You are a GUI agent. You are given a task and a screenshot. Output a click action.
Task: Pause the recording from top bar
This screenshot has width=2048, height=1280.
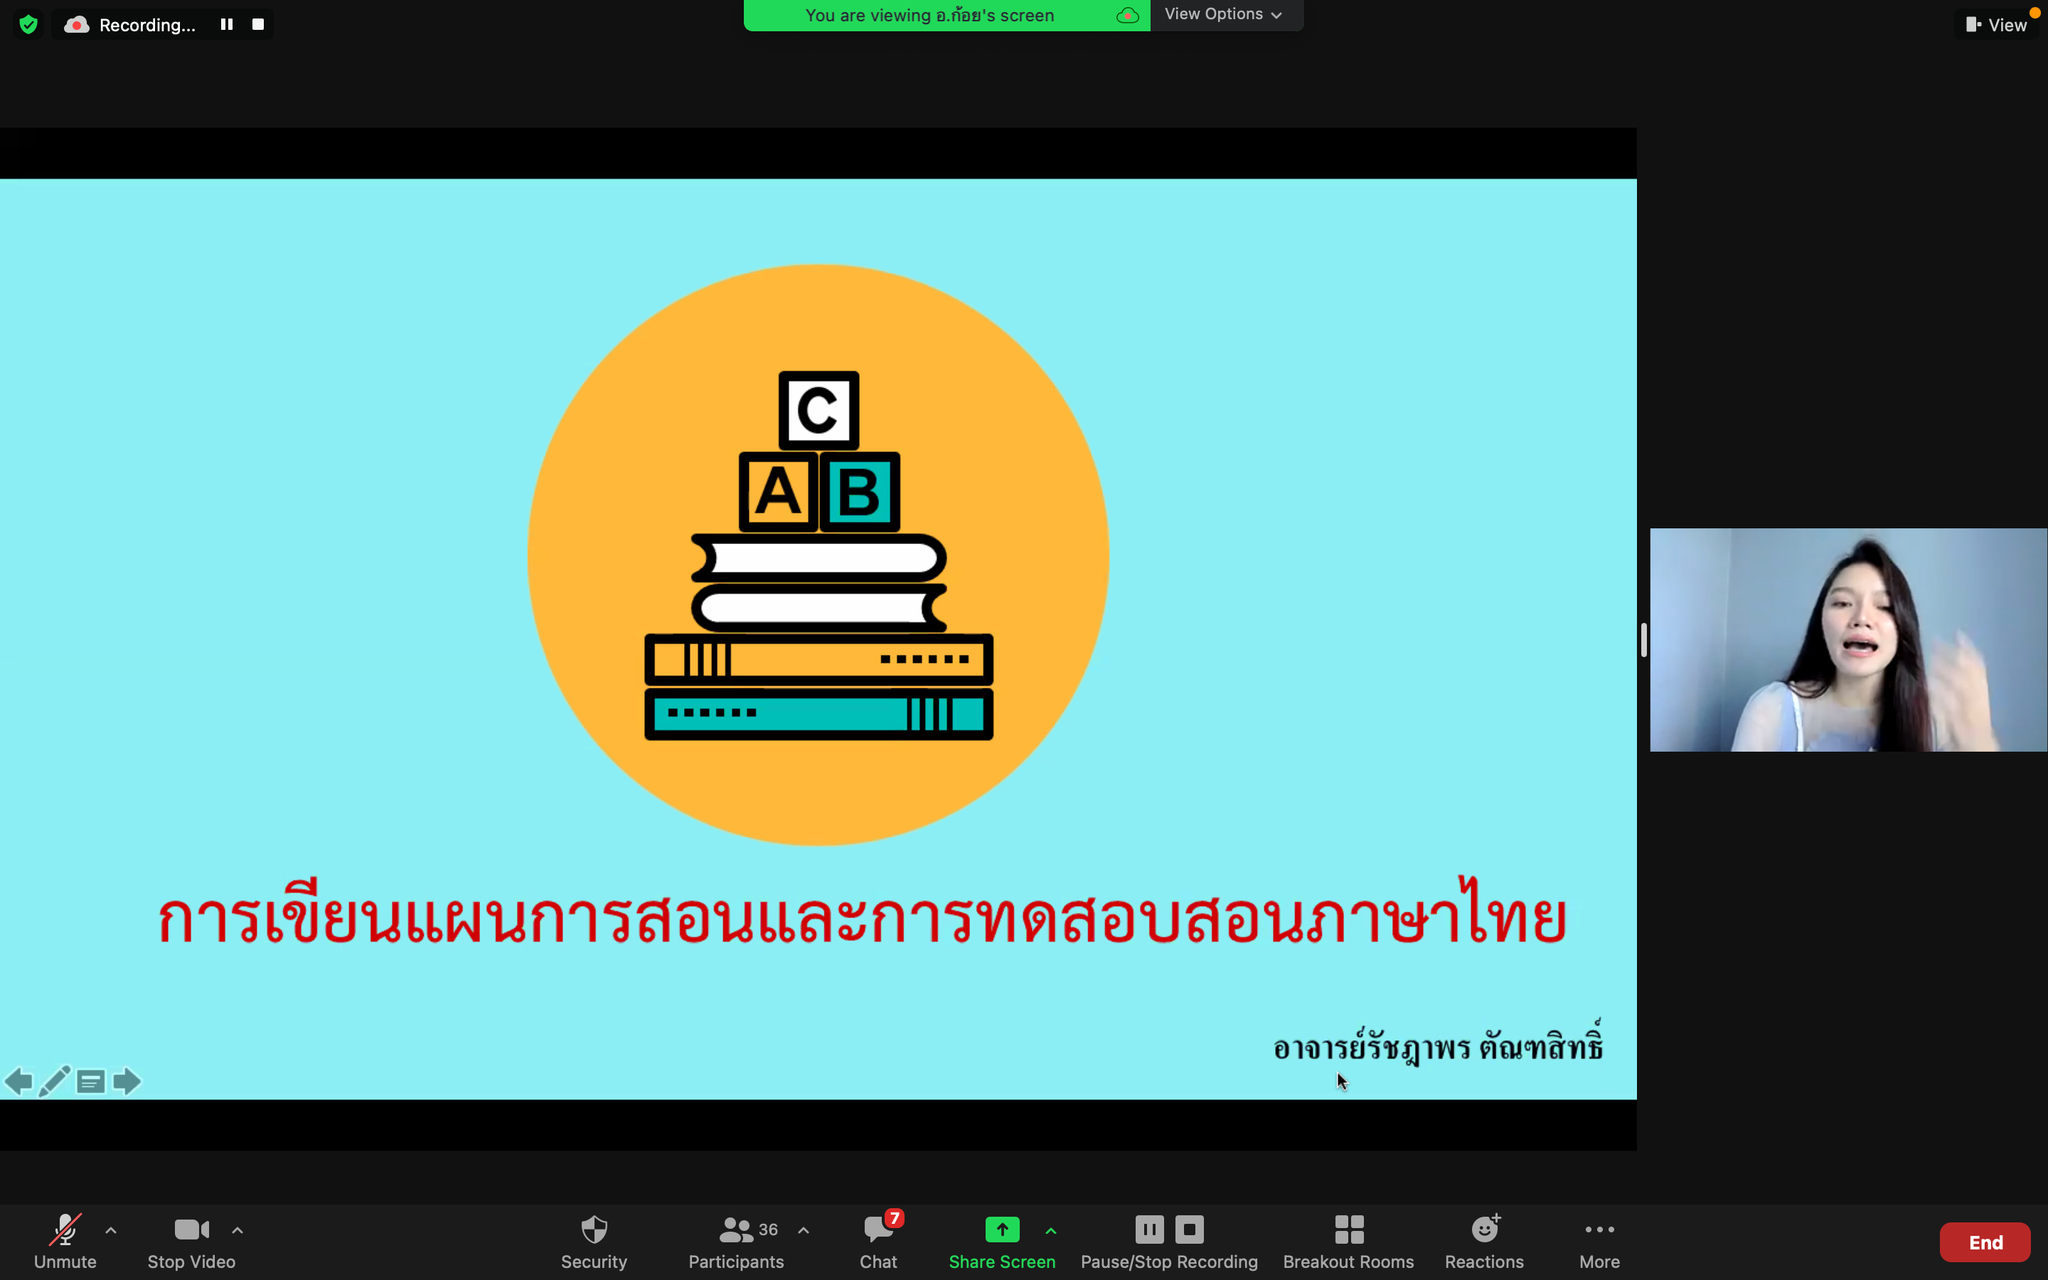[227, 24]
